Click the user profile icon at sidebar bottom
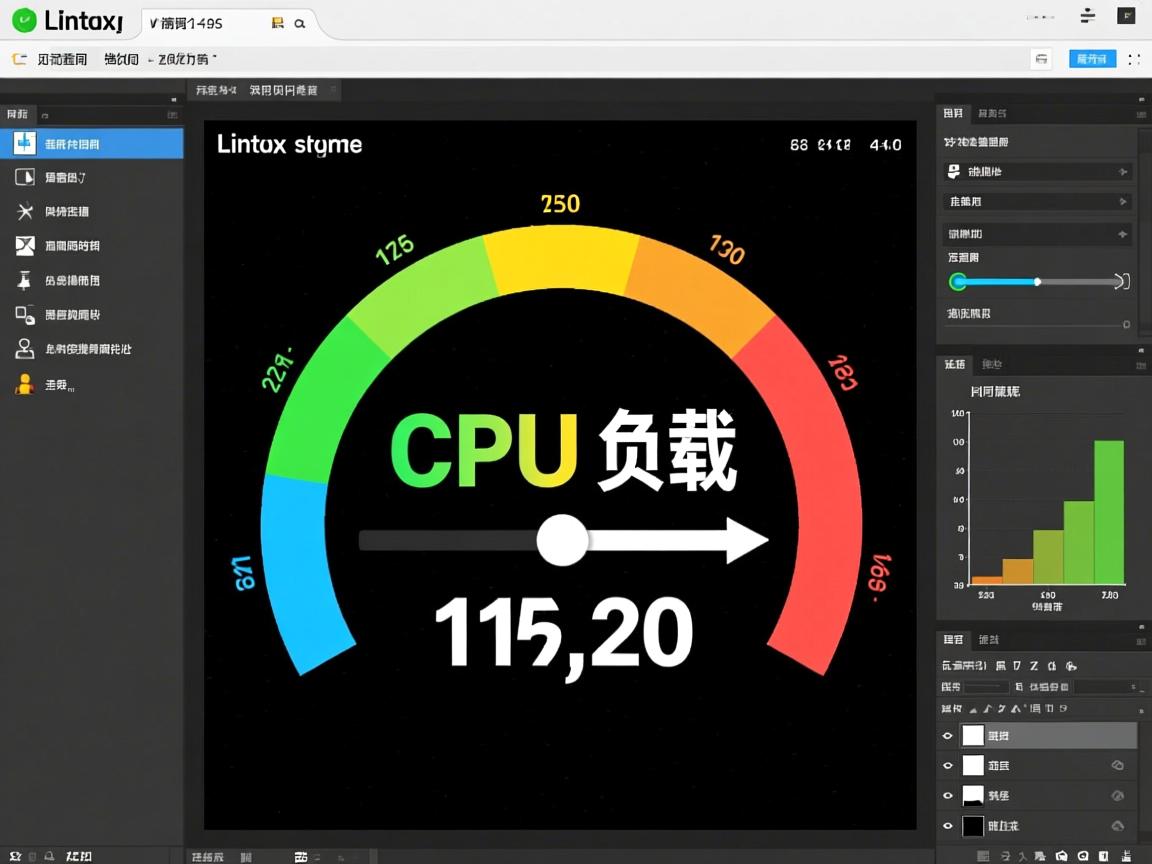Image resolution: width=1152 pixels, height=864 pixels. pos(26,348)
